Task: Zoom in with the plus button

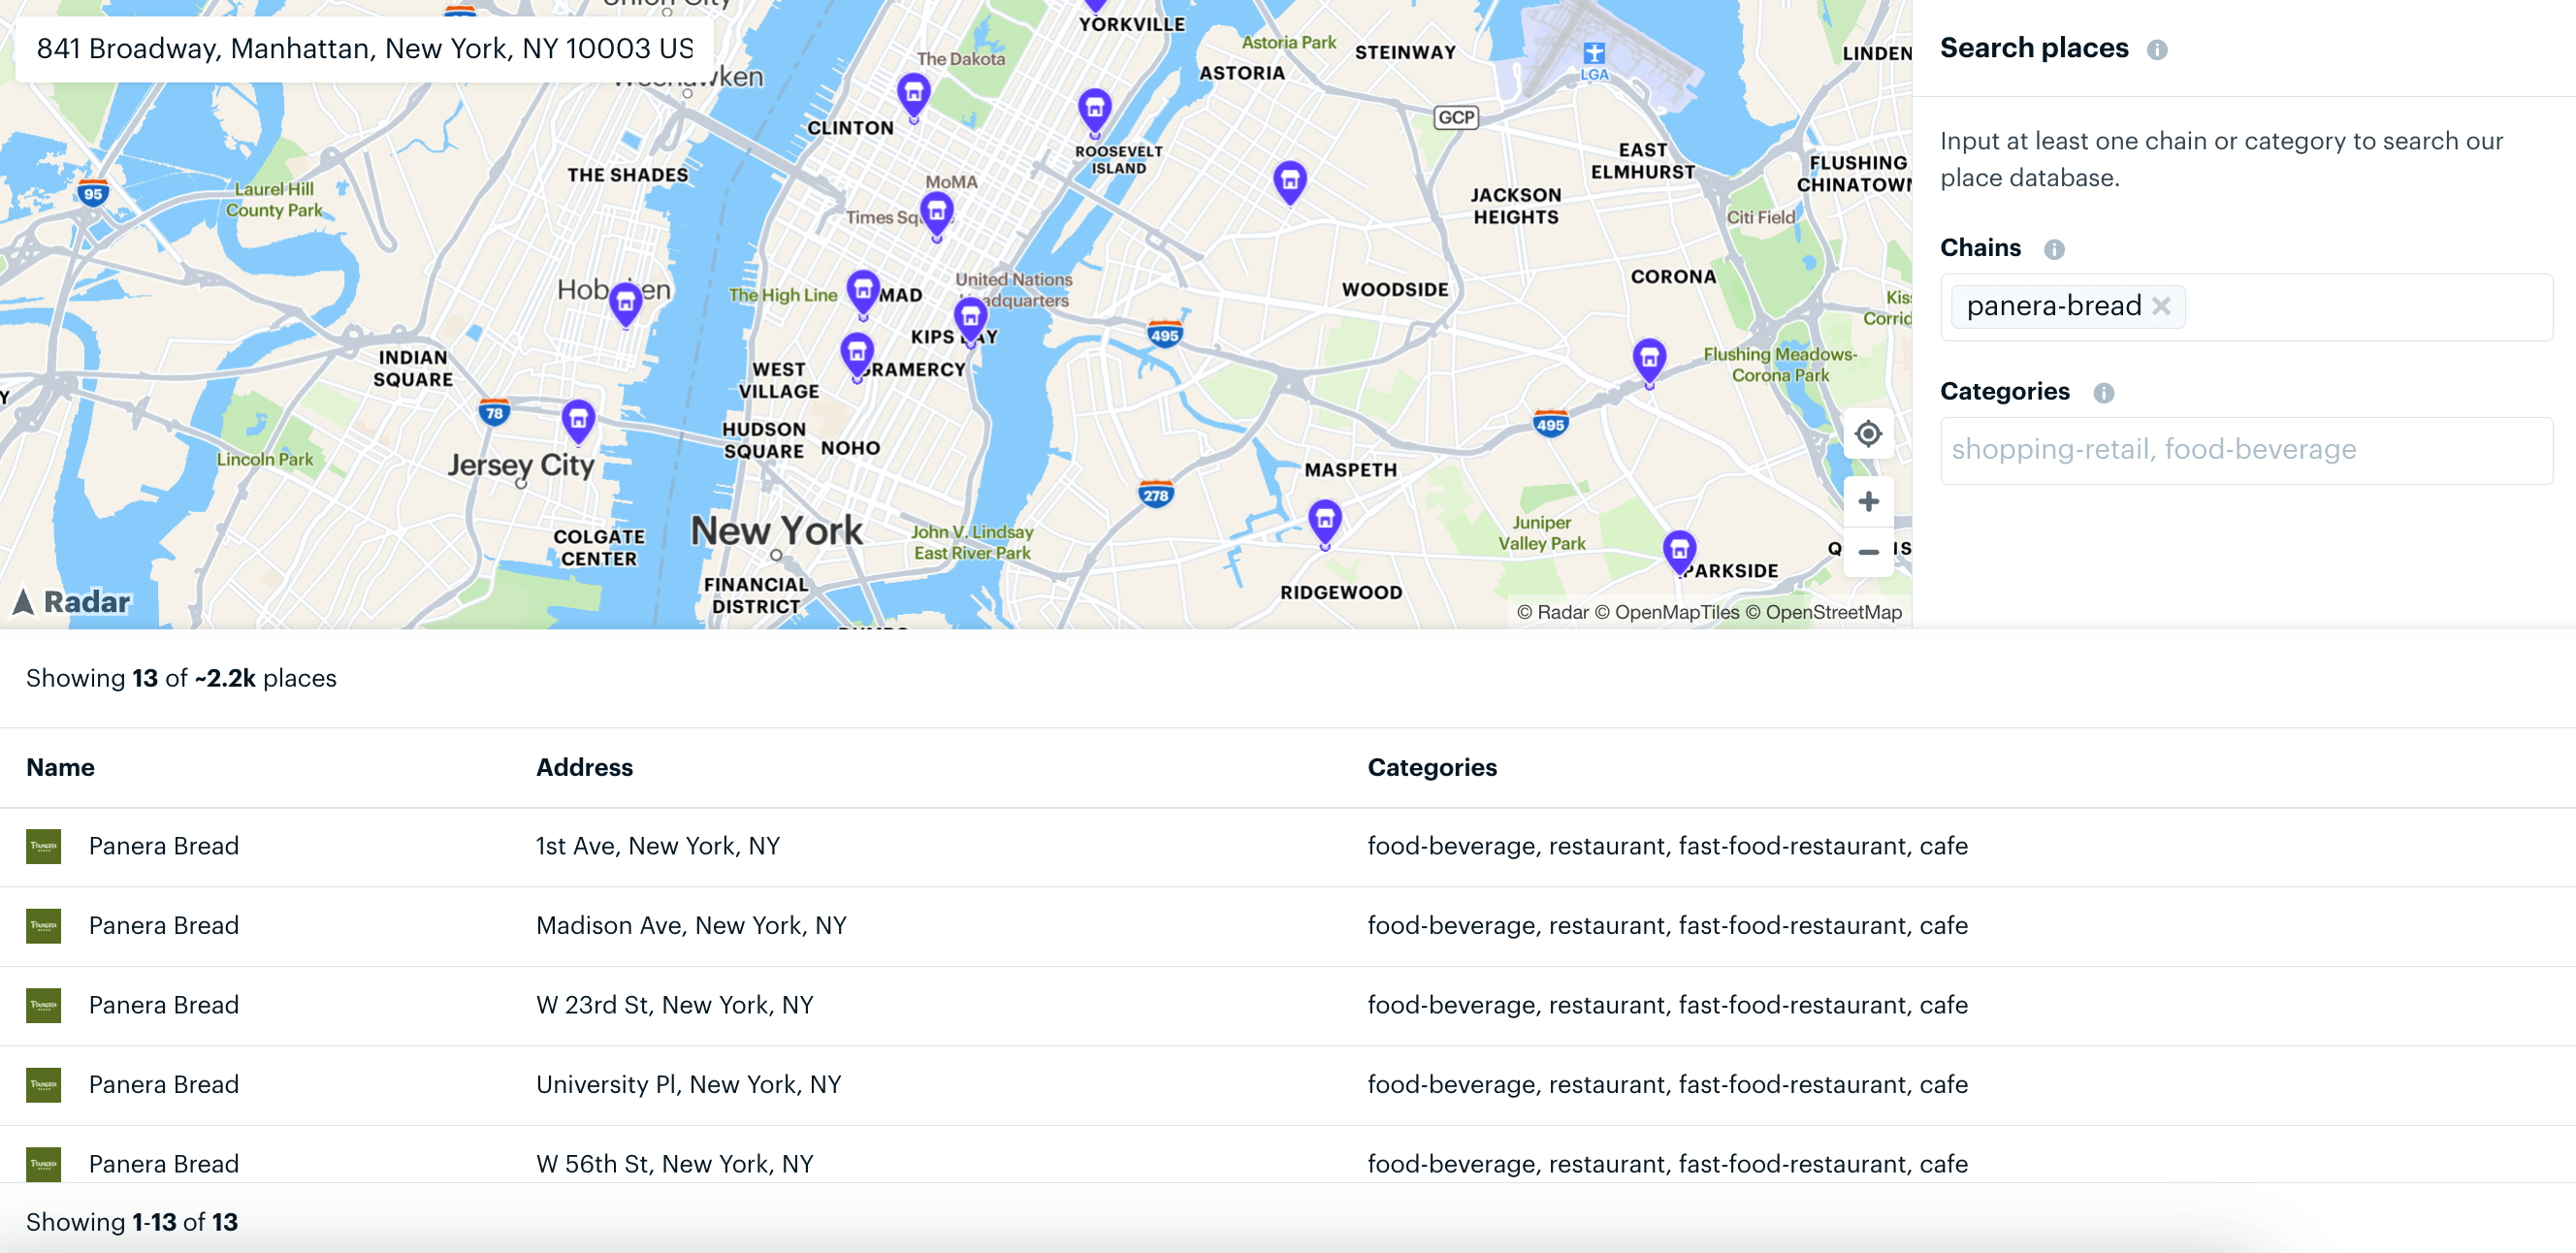Action: [1867, 501]
